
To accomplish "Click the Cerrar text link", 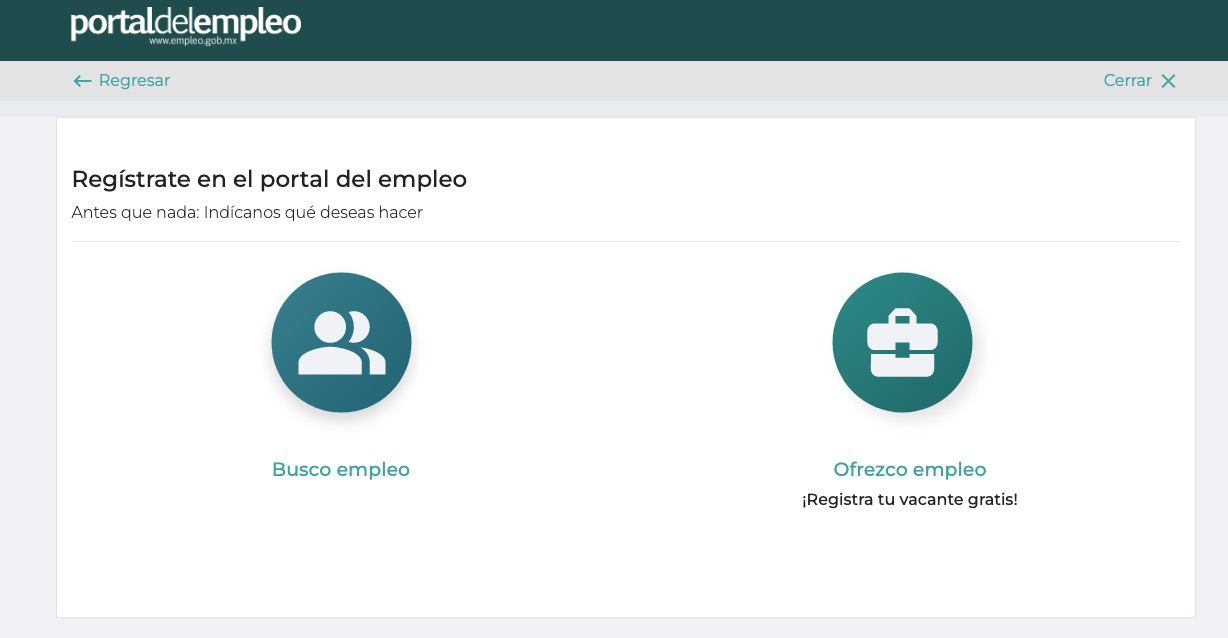I will (1127, 80).
